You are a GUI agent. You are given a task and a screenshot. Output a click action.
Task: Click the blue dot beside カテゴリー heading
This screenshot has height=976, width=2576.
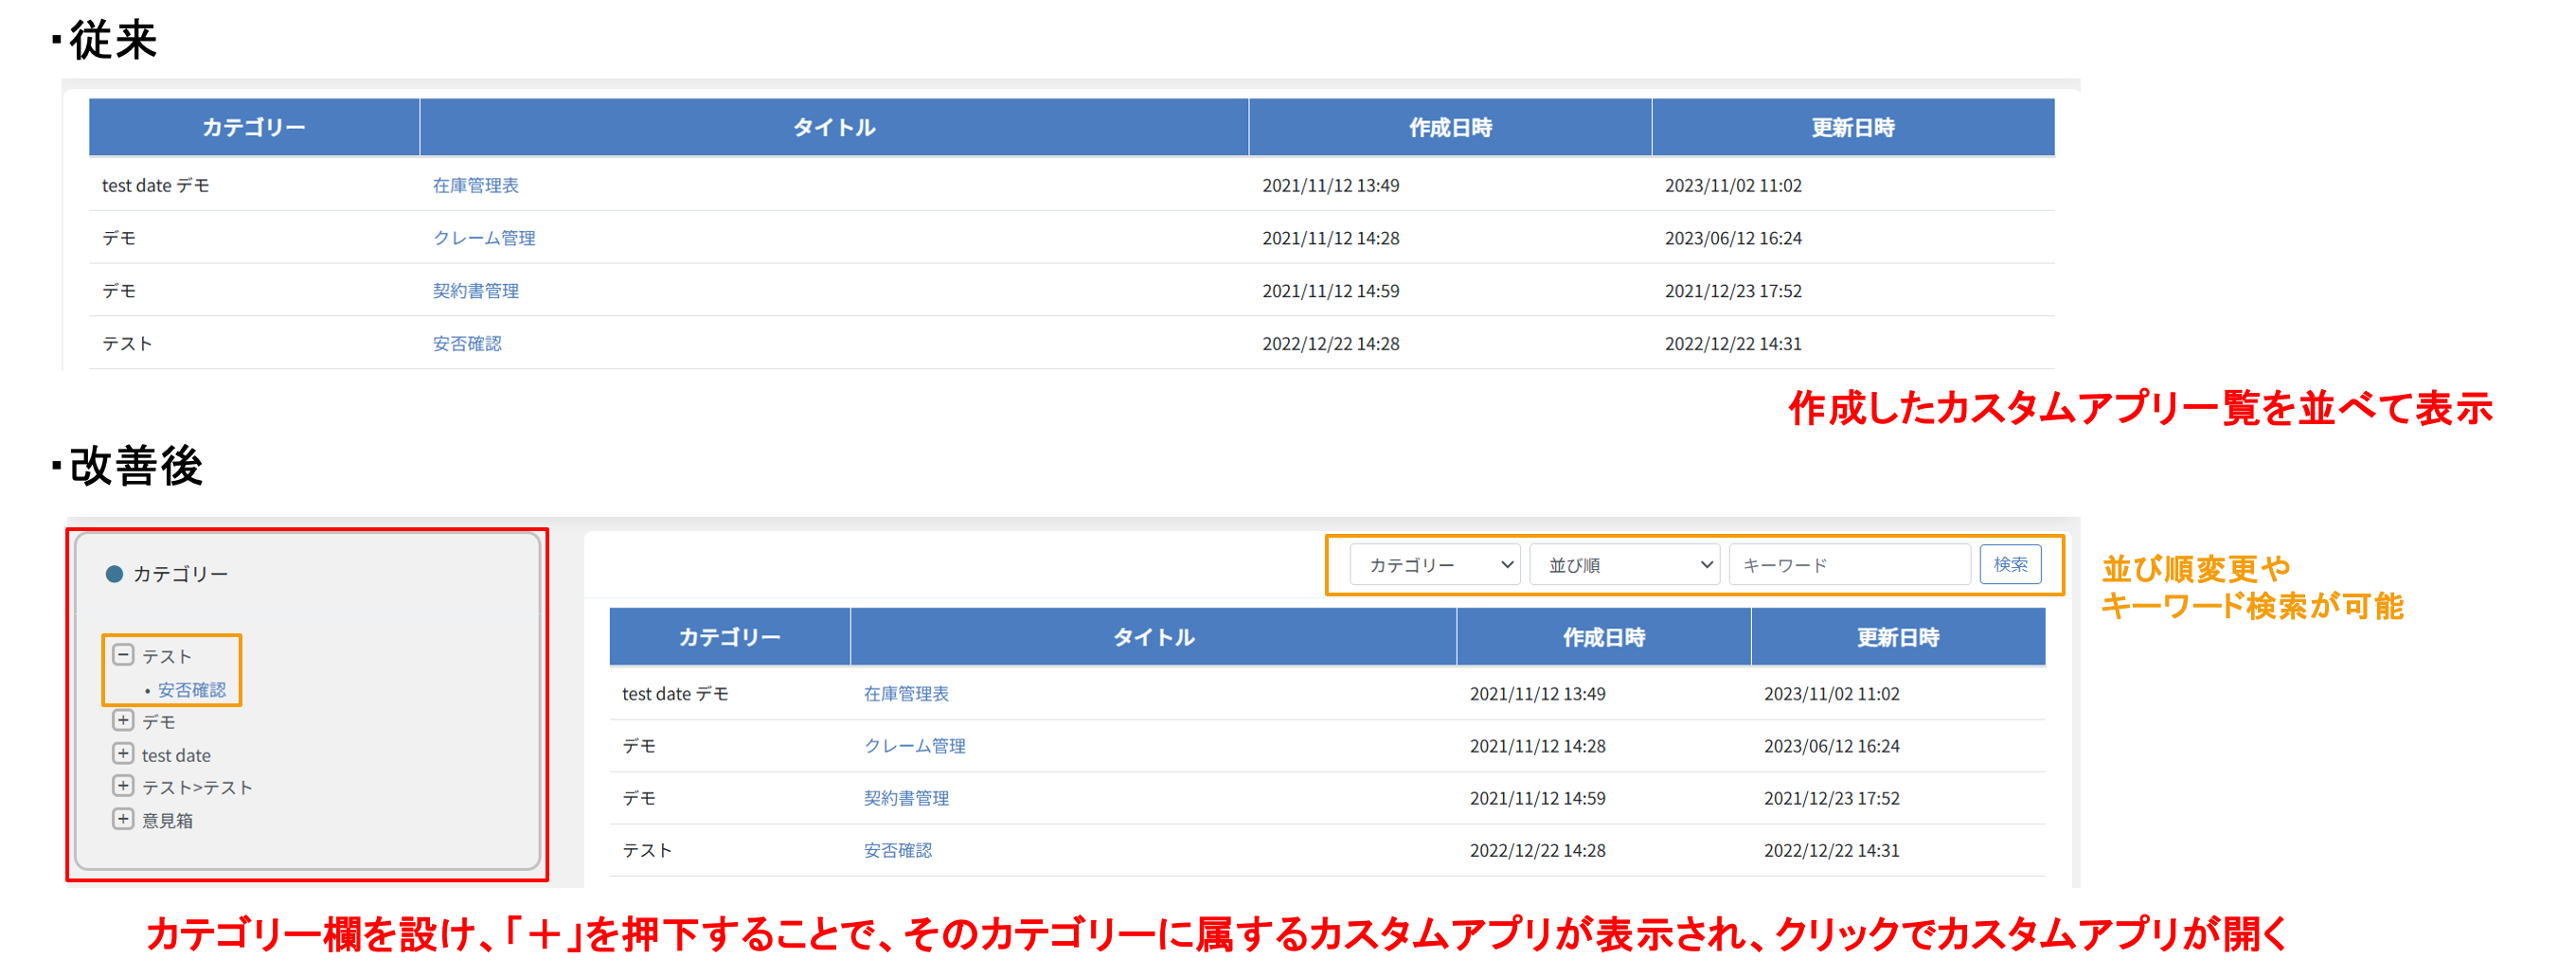click(114, 574)
